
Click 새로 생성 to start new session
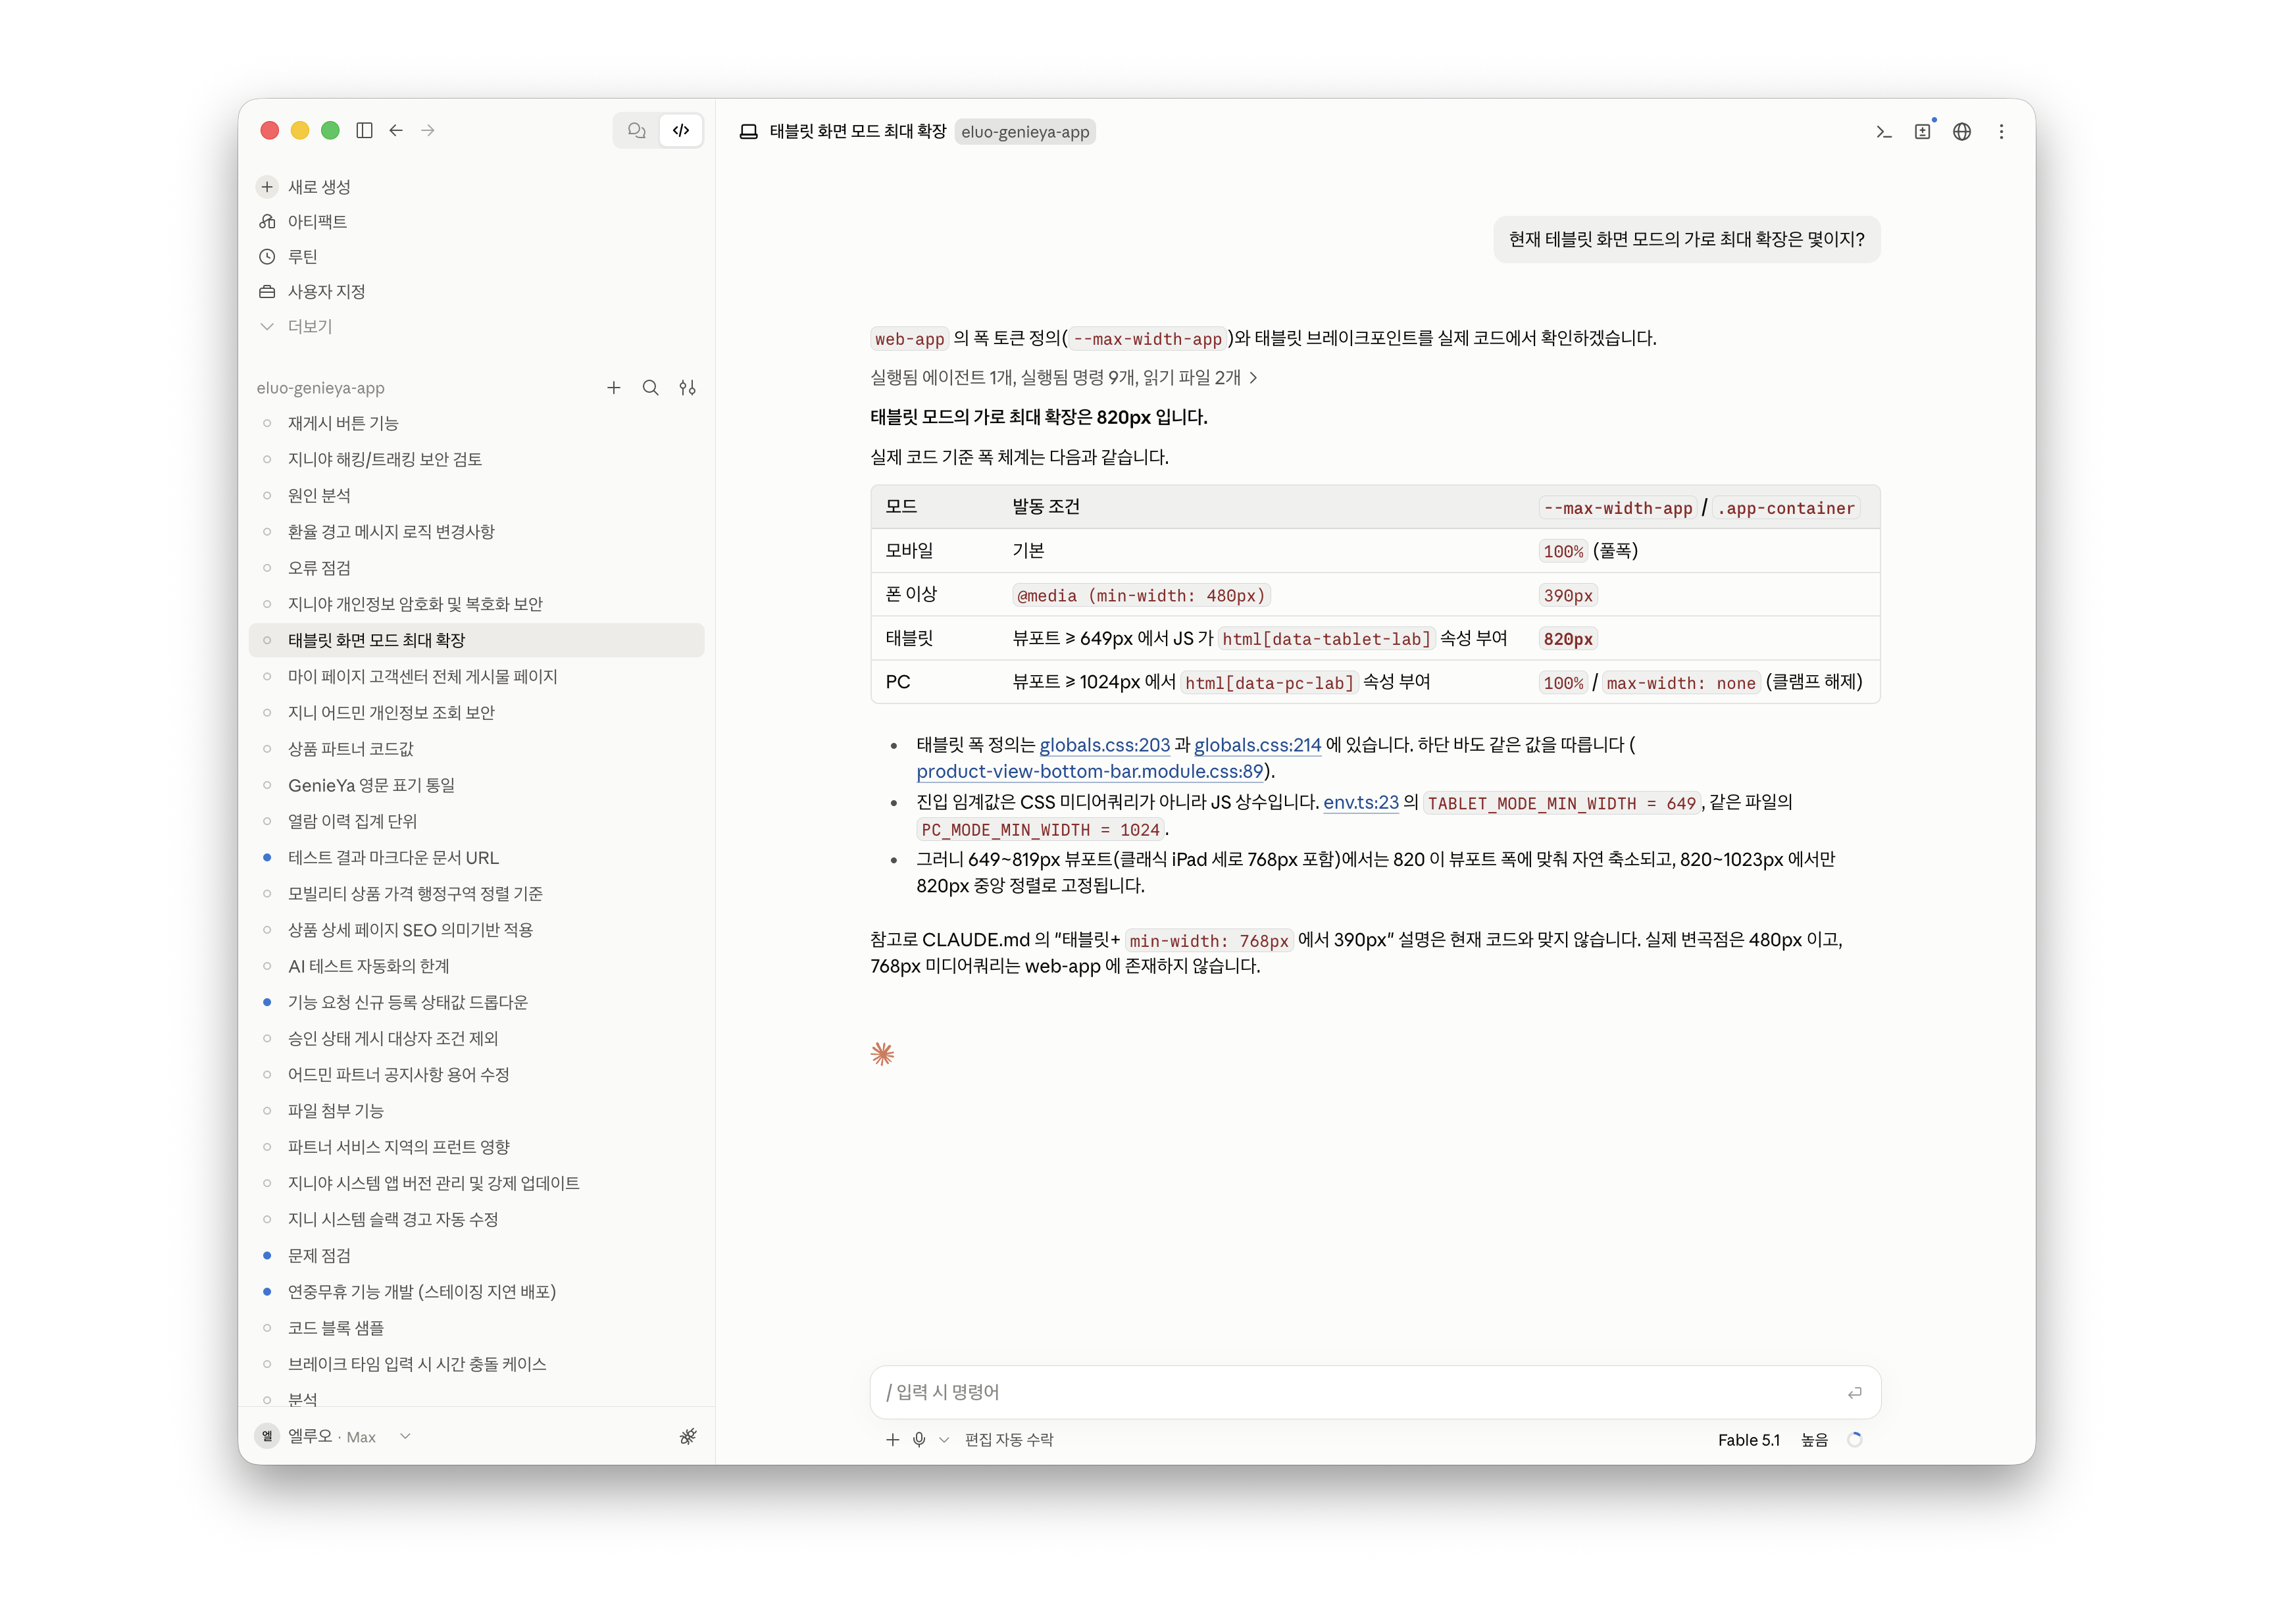pyautogui.click(x=318, y=187)
